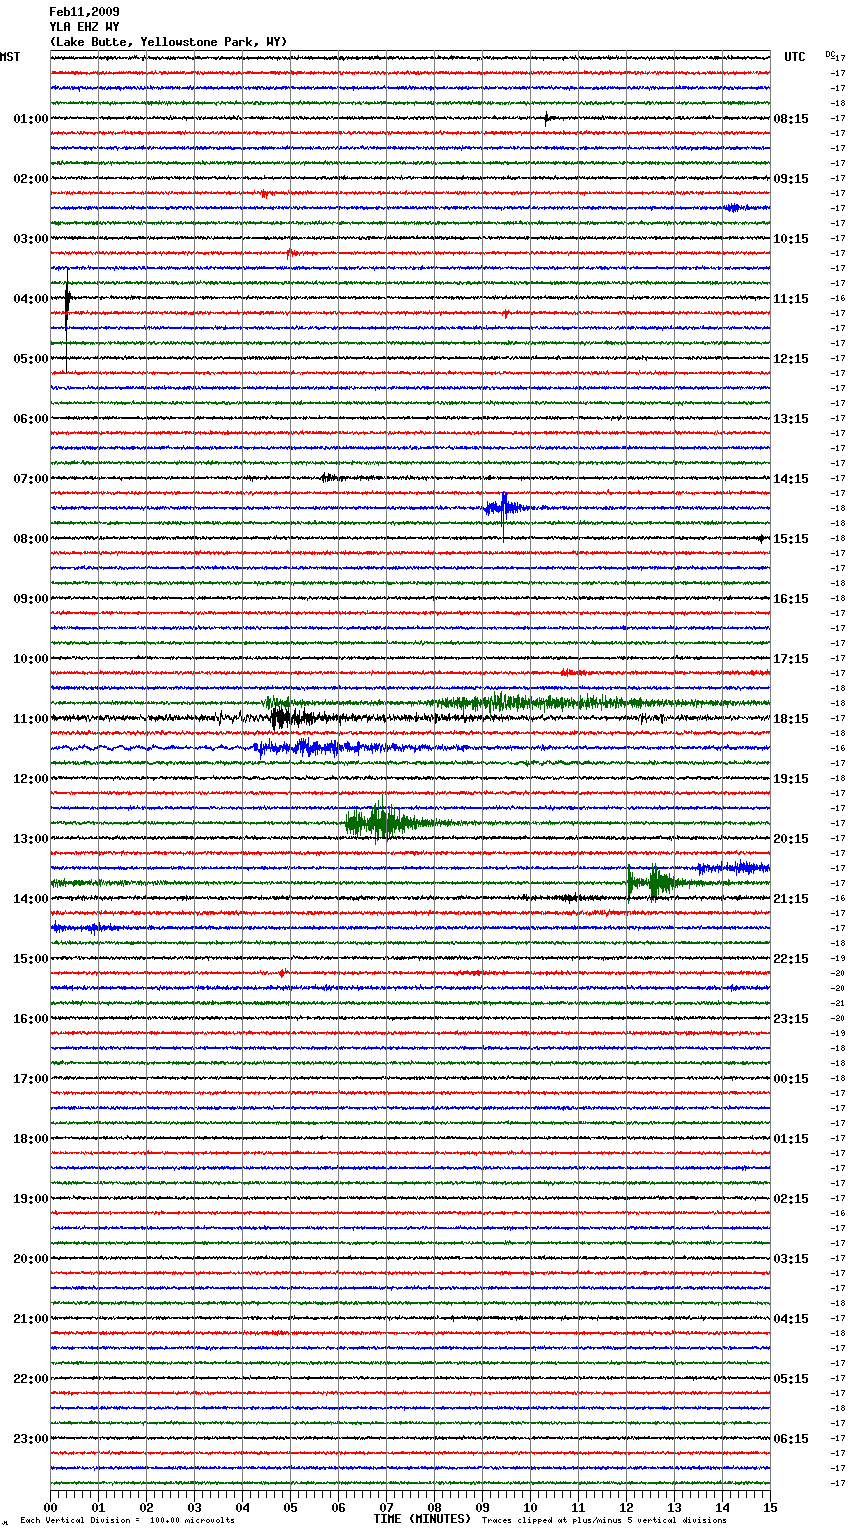Click the '18:15' UTC time label

click(791, 719)
